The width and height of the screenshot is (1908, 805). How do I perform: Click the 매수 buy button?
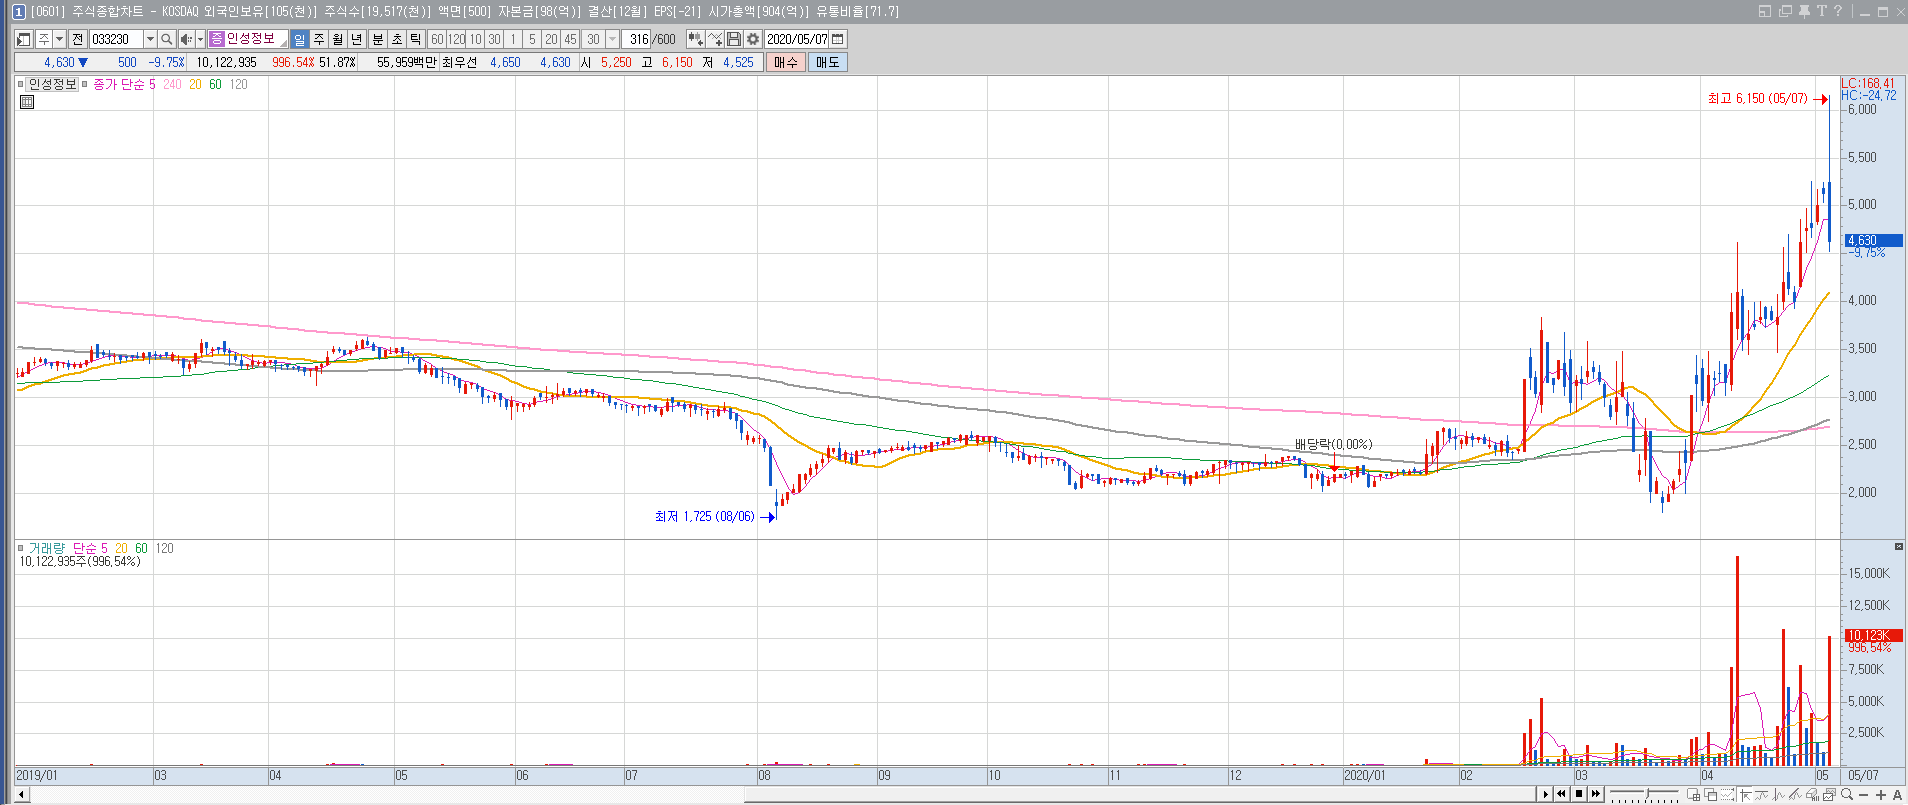pos(786,62)
